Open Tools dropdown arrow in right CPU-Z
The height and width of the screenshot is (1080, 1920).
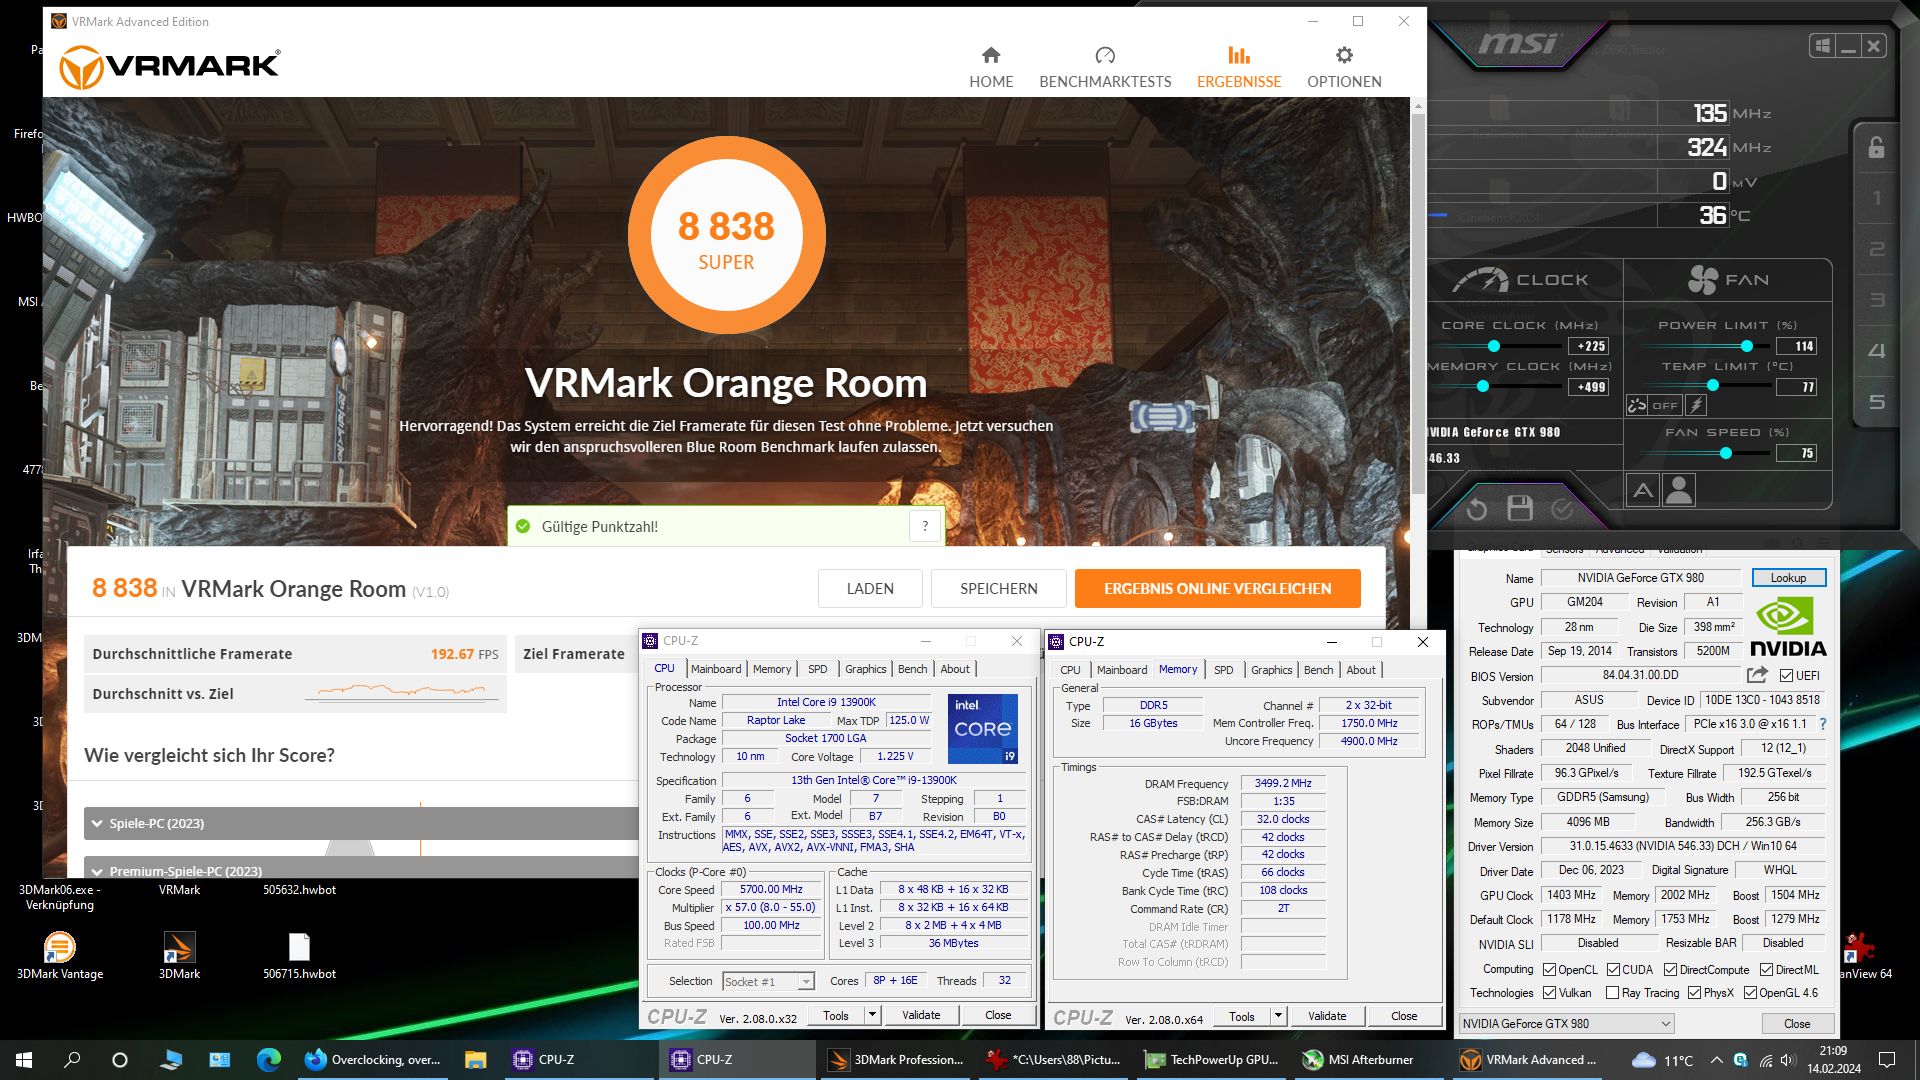click(x=1278, y=1016)
